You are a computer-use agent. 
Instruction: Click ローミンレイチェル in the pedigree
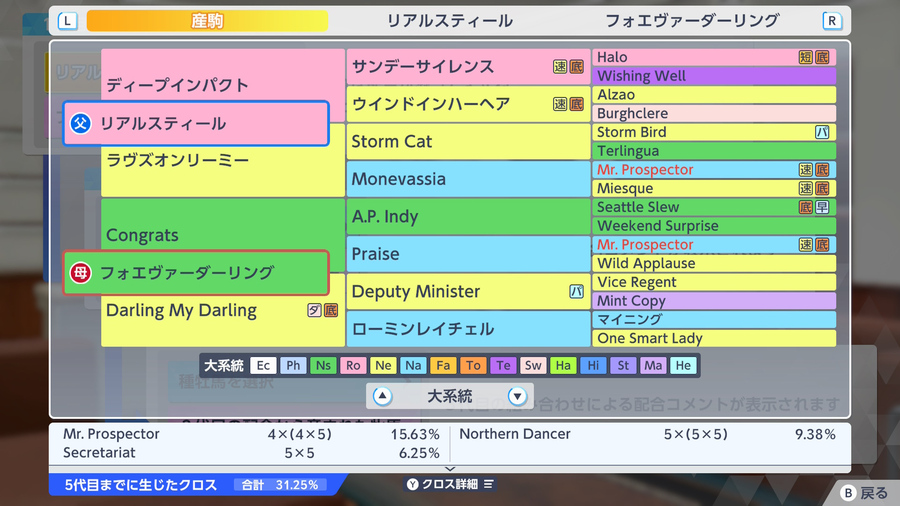tap(468, 329)
